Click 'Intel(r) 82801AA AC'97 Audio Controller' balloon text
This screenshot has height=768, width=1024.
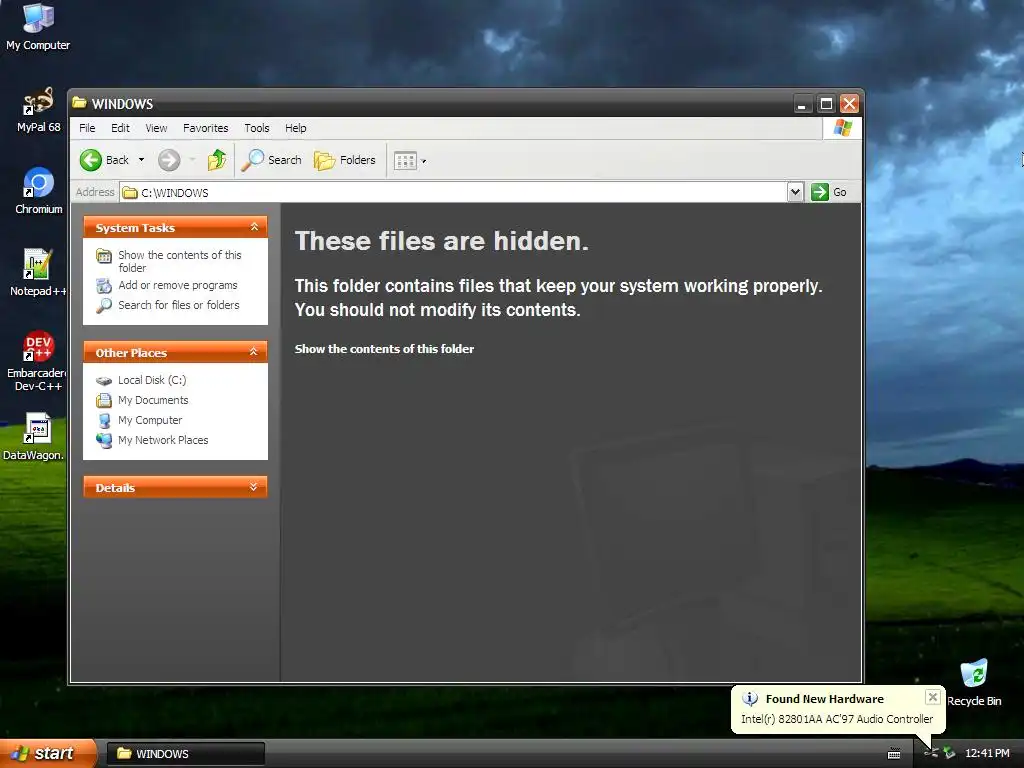(x=837, y=719)
